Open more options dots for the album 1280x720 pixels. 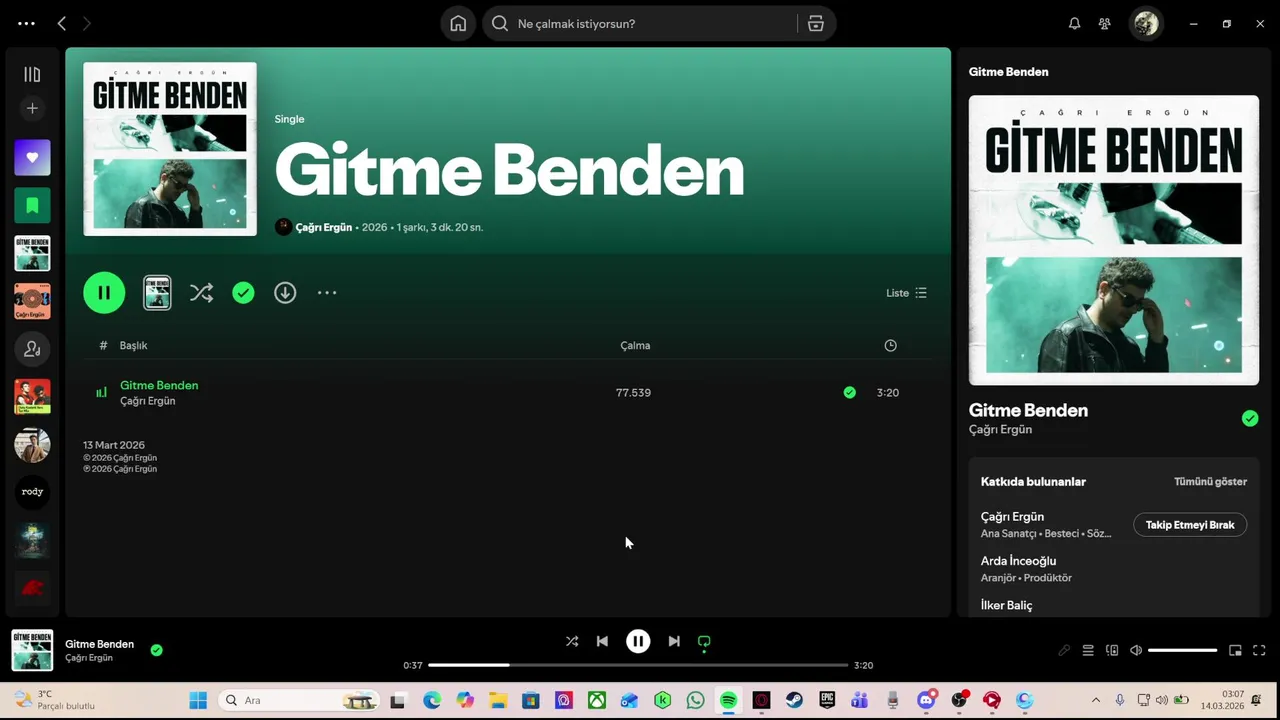click(x=327, y=293)
